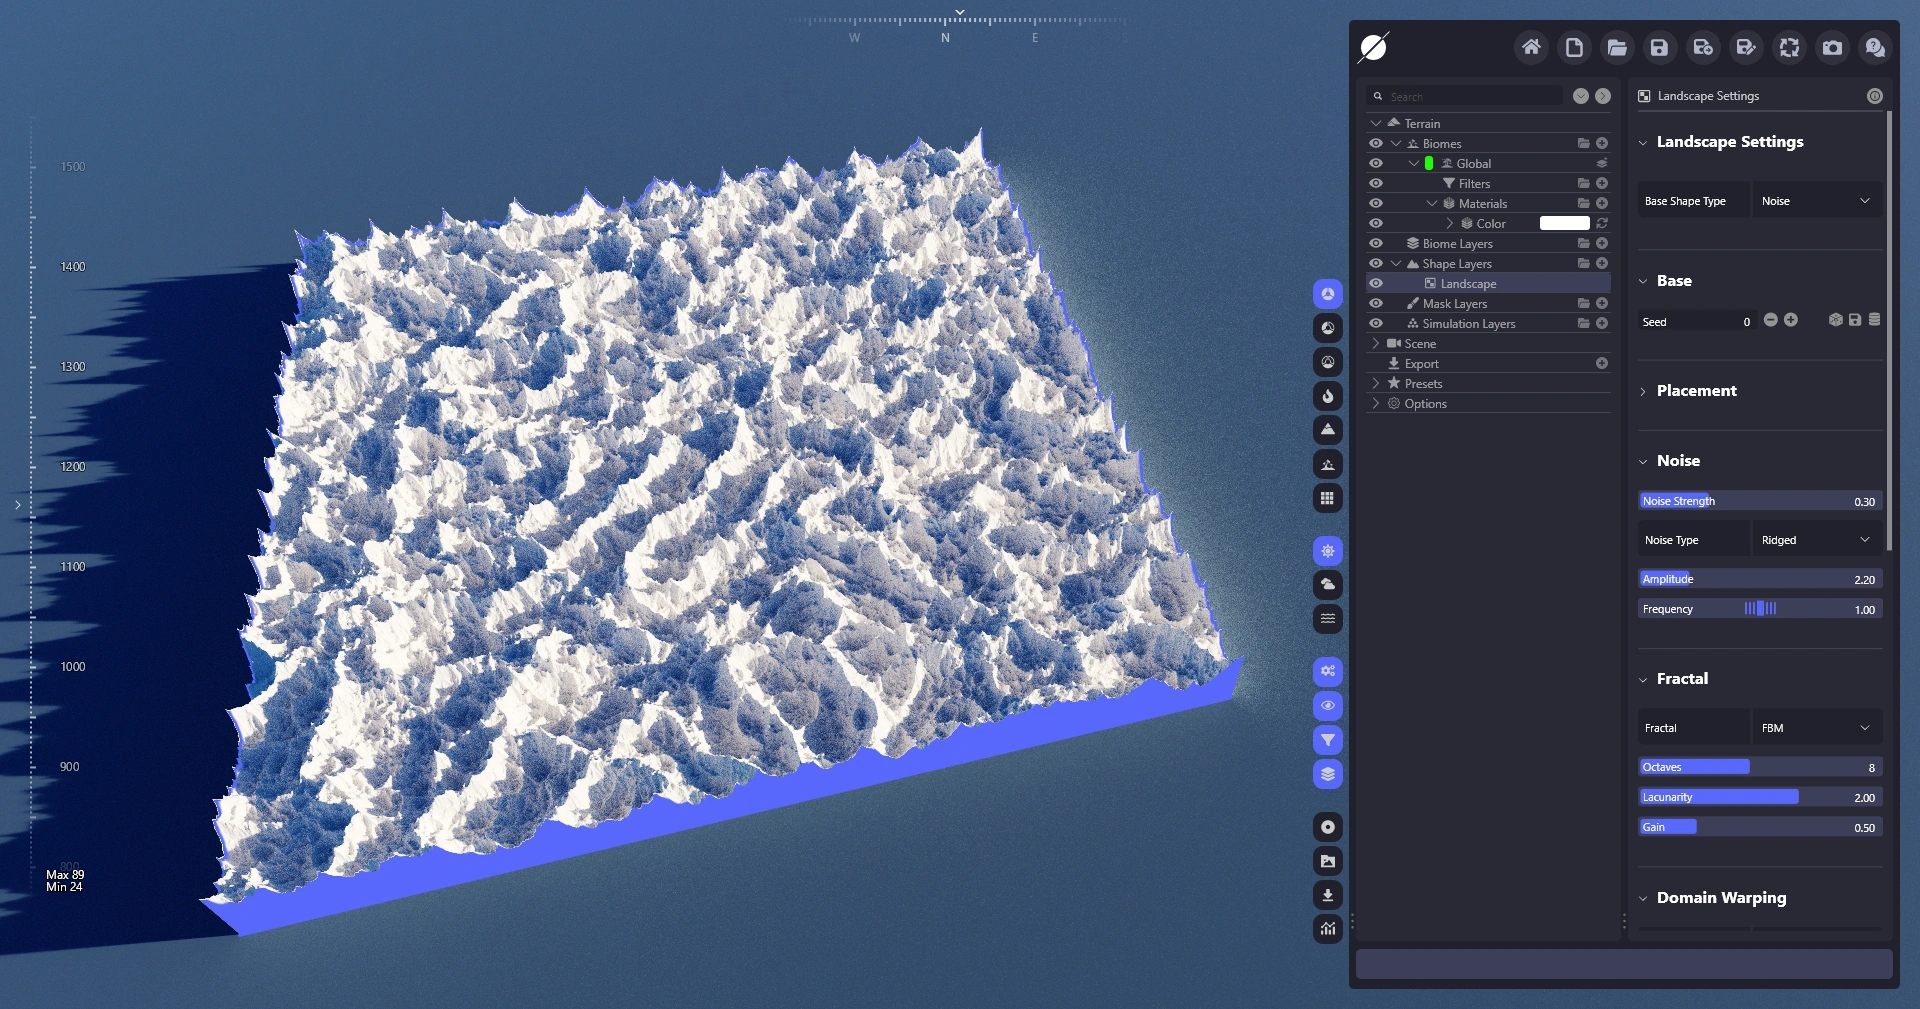The image size is (1920, 1009).
Task: Click the refresh arrows icon in toolbar
Action: point(1789,48)
